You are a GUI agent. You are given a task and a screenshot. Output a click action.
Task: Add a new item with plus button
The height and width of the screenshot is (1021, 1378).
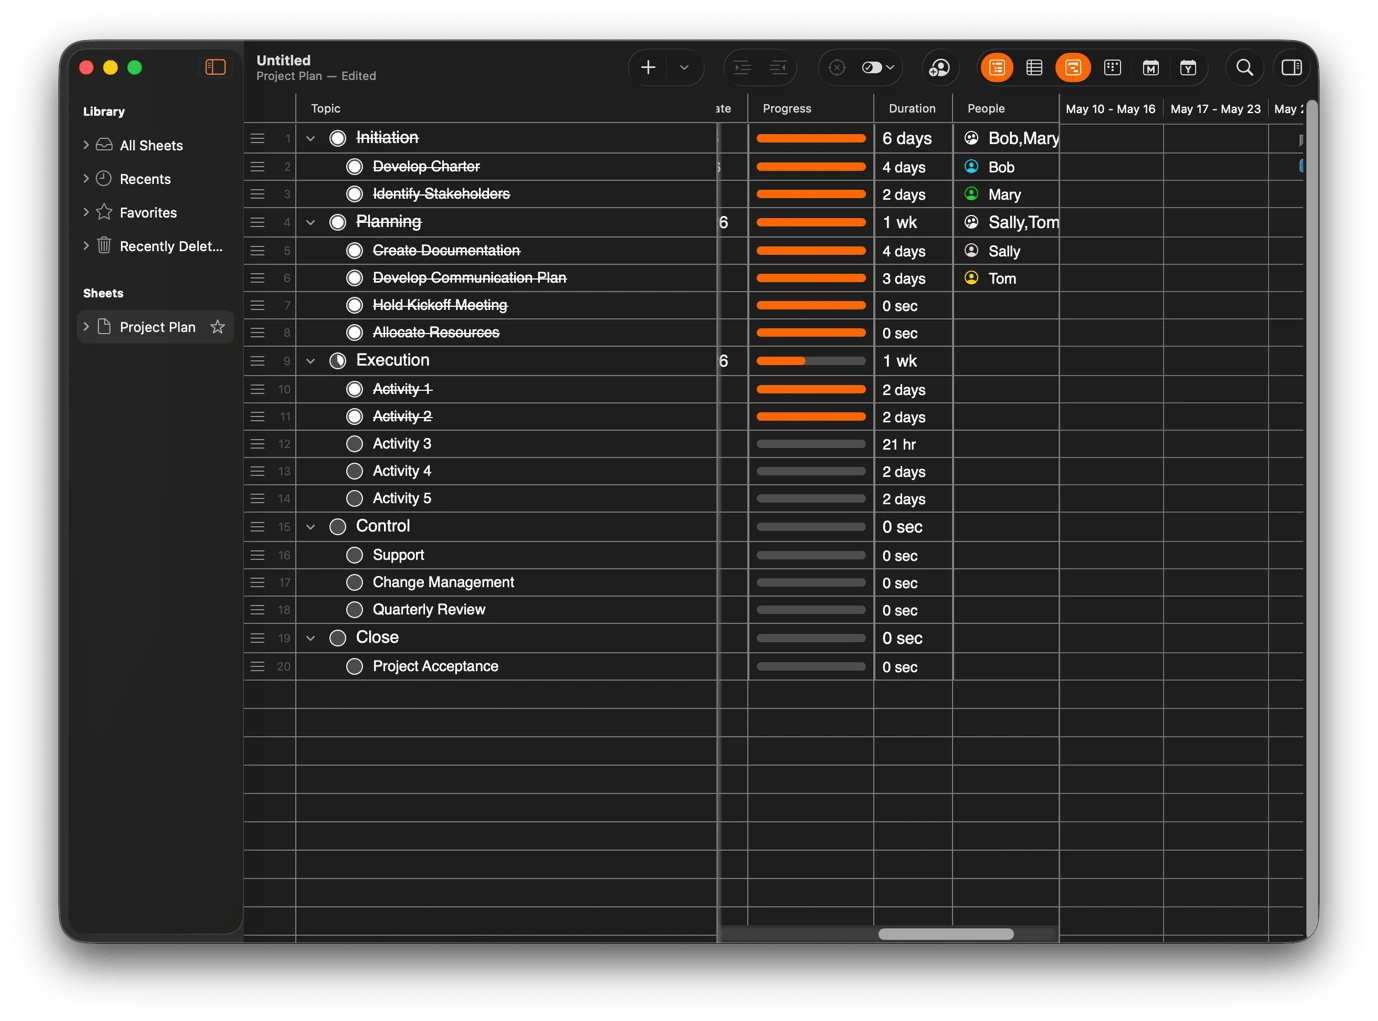tap(648, 67)
